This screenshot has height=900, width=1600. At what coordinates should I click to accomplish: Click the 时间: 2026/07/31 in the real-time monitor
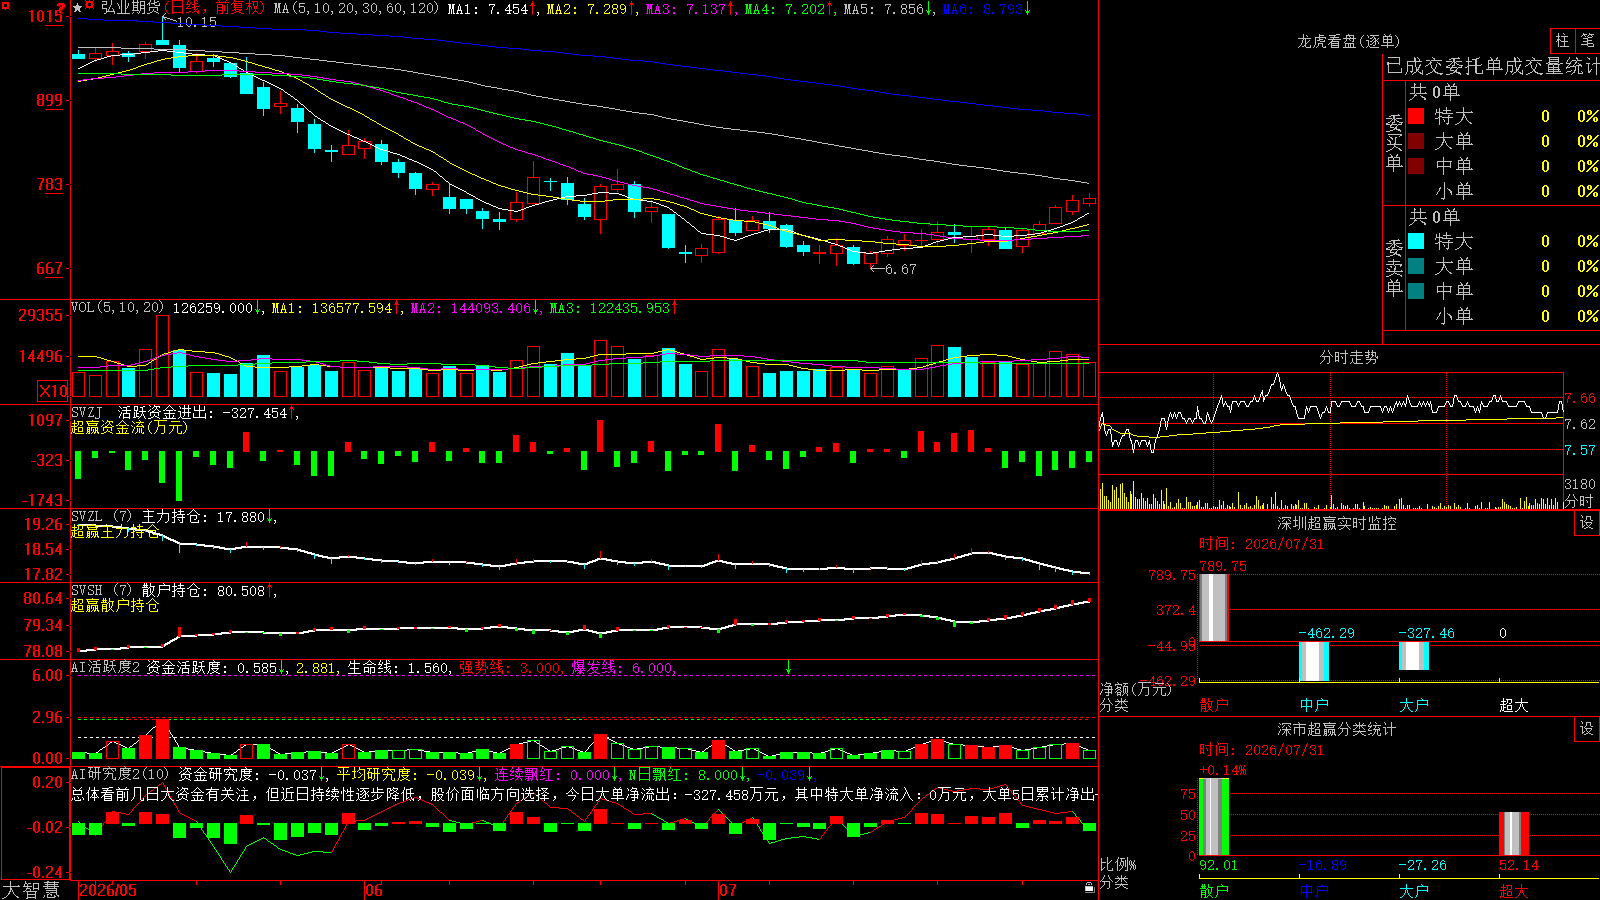[x=1260, y=544]
